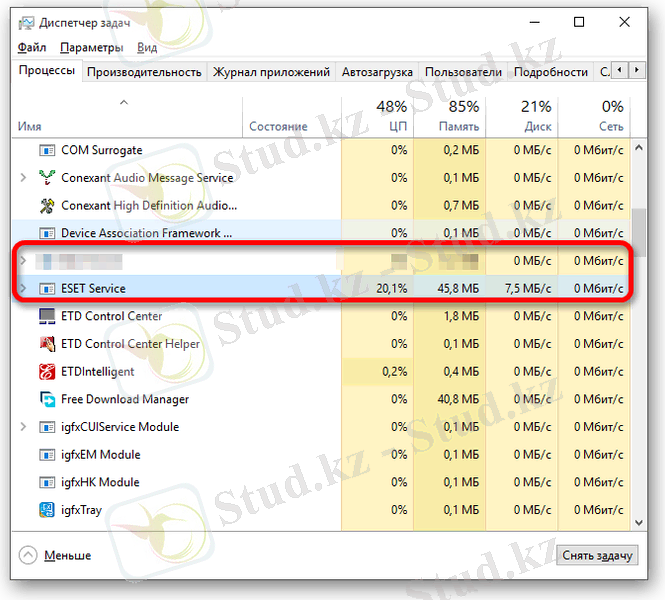Switch to the Пользователи tab
Image resolution: width=665 pixels, height=600 pixels.
pos(463,72)
